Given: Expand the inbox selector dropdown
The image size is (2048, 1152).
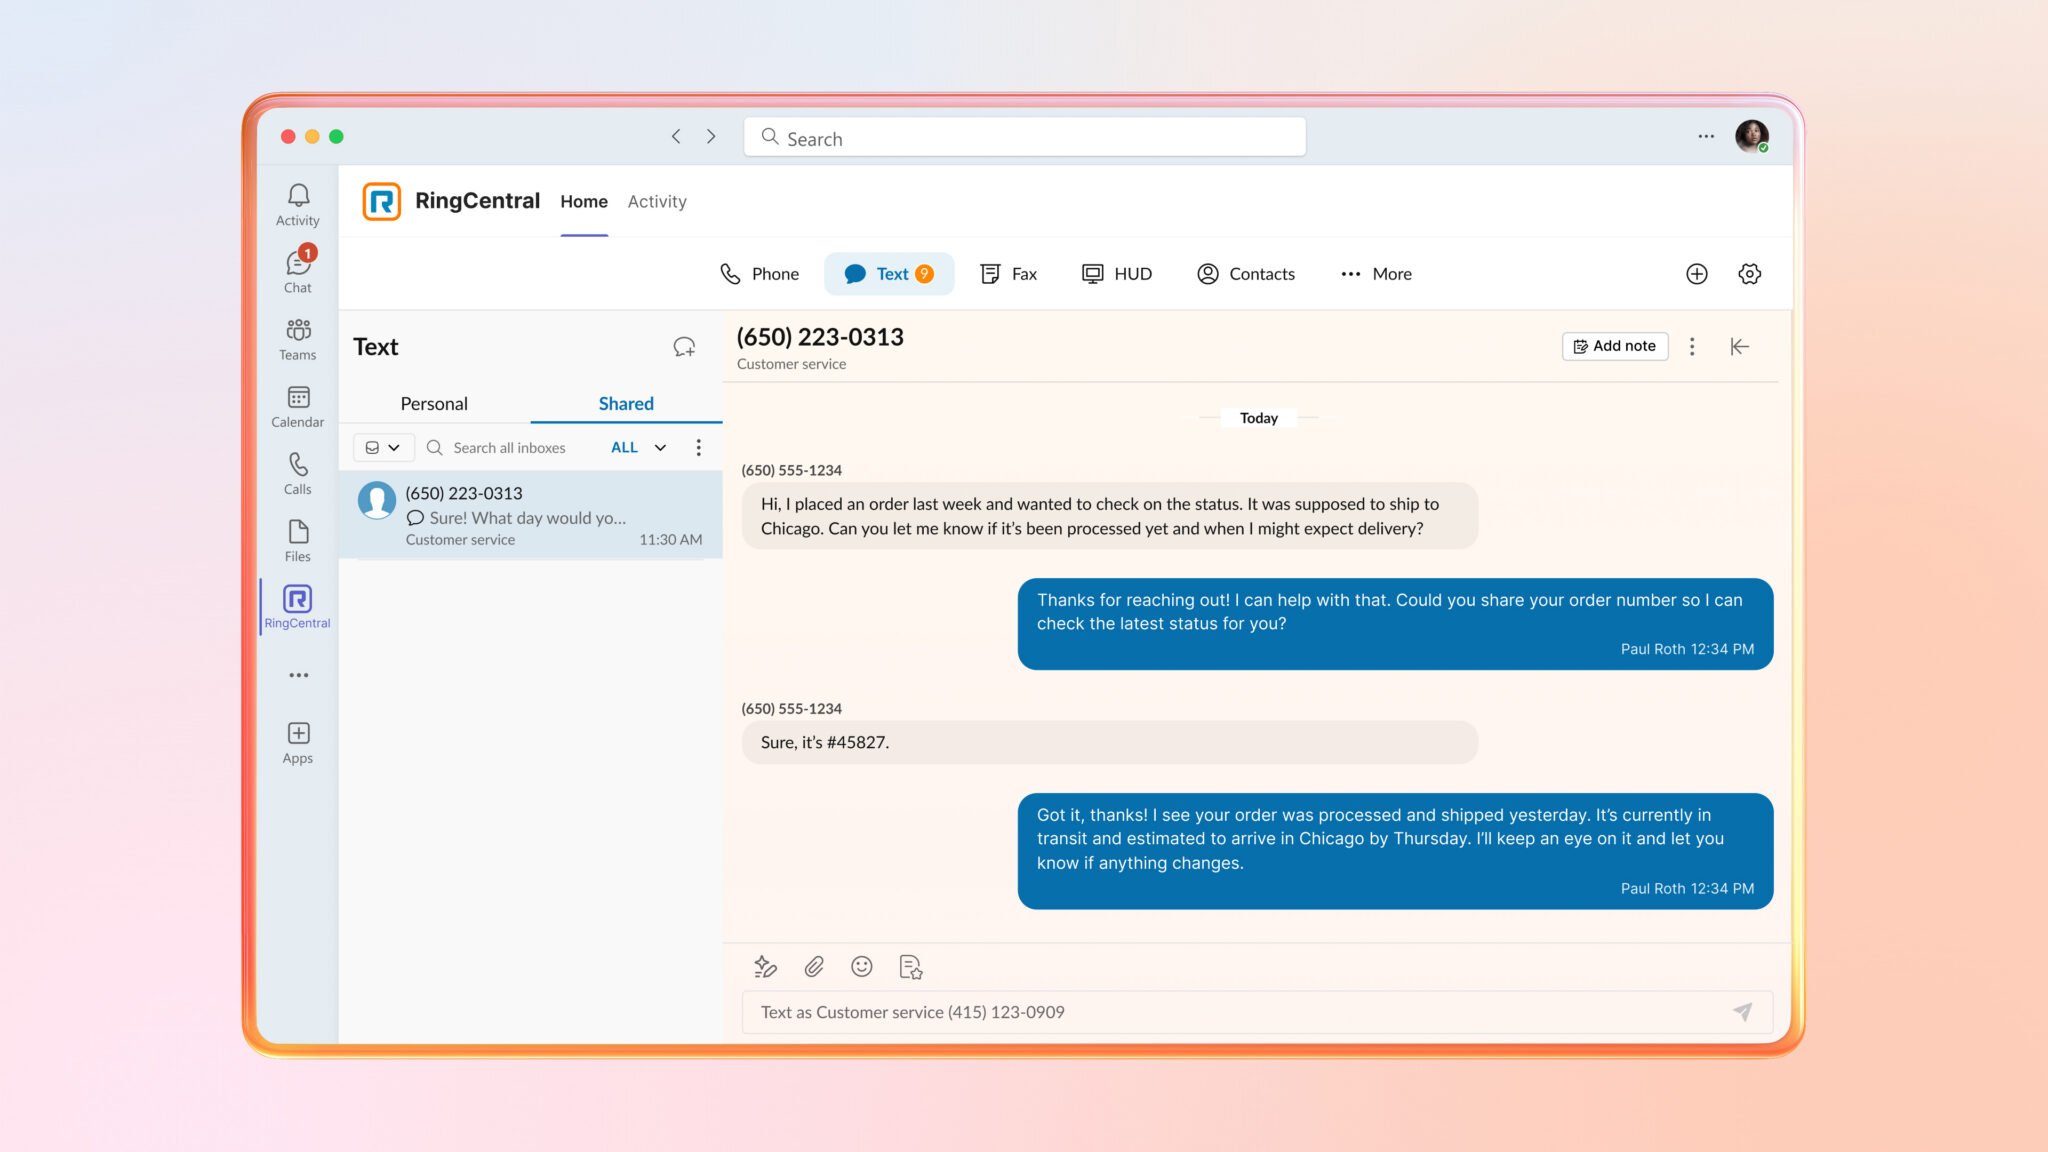Looking at the screenshot, I should 383,447.
